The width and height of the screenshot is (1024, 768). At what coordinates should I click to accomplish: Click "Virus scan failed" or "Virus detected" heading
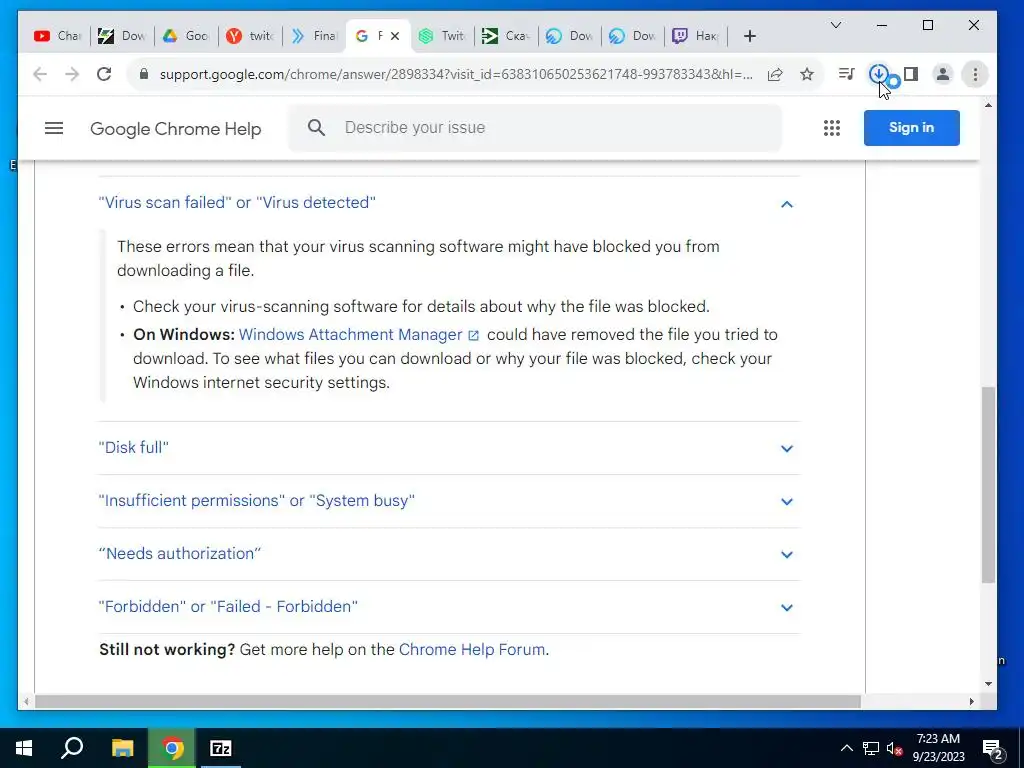(x=237, y=202)
